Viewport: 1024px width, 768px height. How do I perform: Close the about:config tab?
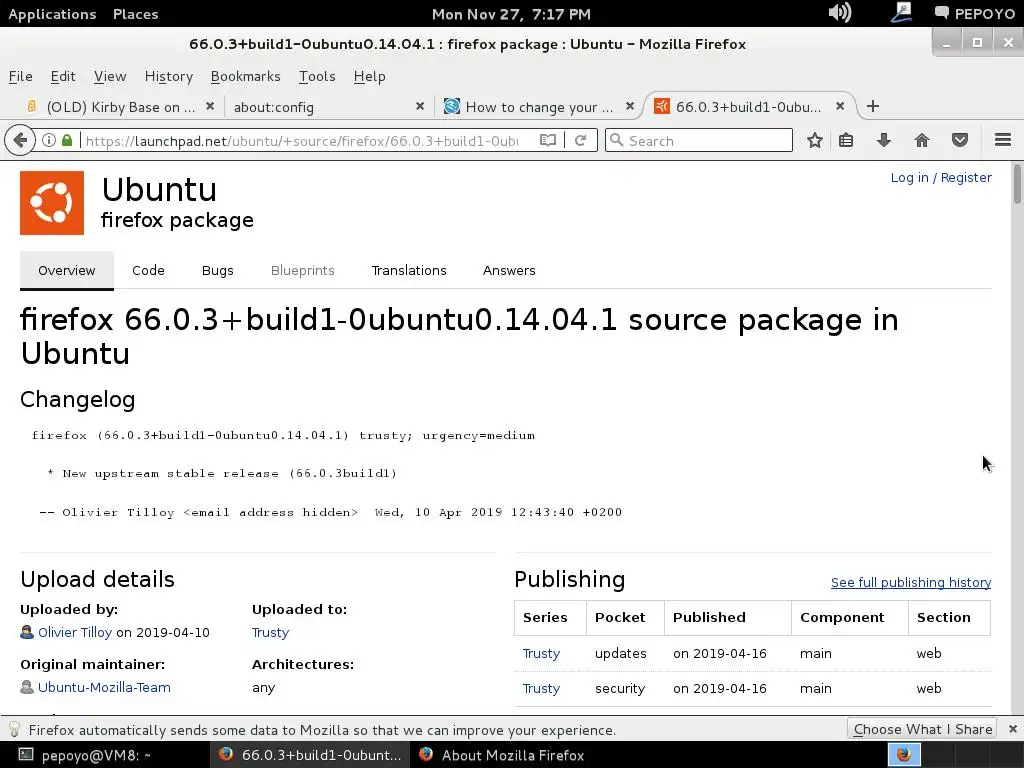420,106
